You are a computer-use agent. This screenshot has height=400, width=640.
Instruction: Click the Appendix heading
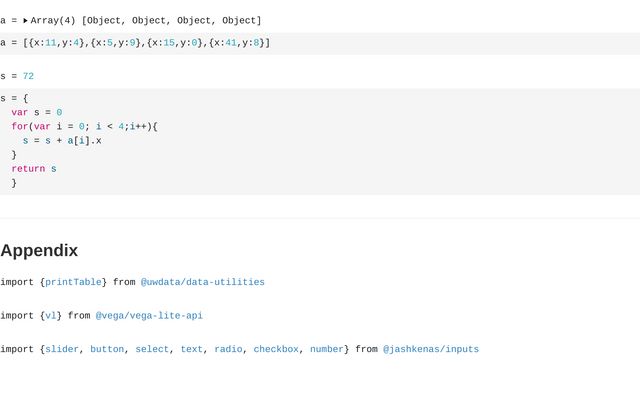pyautogui.click(x=39, y=250)
